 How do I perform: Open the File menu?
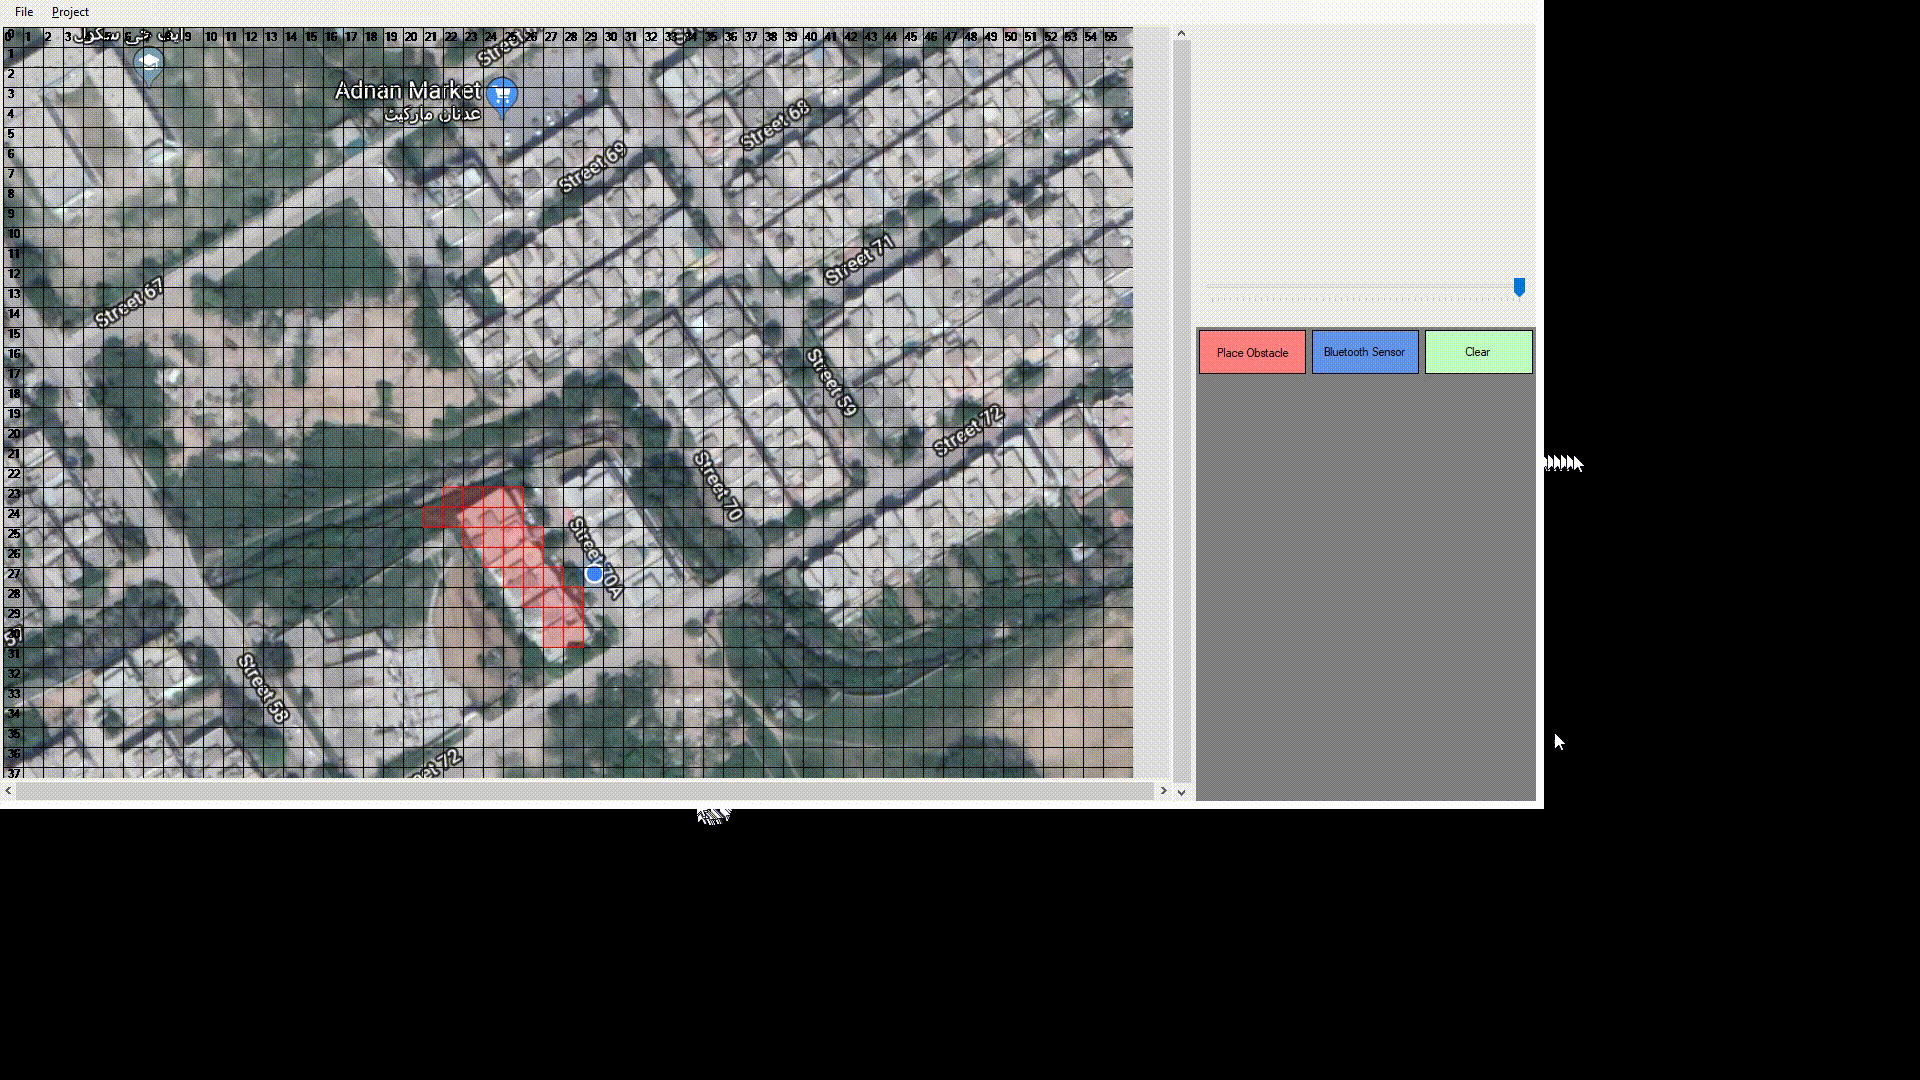(23, 11)
